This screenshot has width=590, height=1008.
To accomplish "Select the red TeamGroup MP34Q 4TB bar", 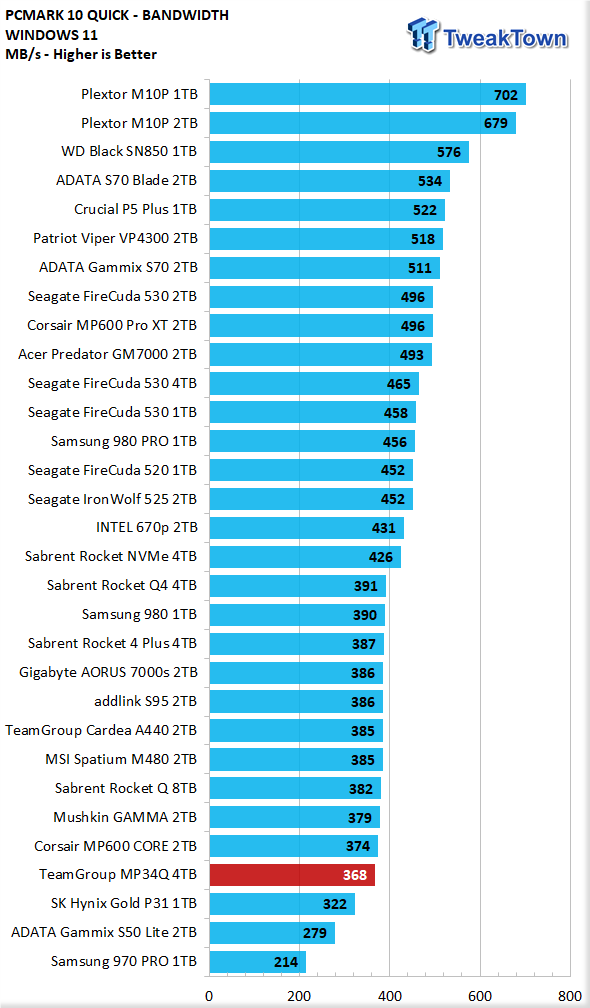I will (x=292, y=875).
